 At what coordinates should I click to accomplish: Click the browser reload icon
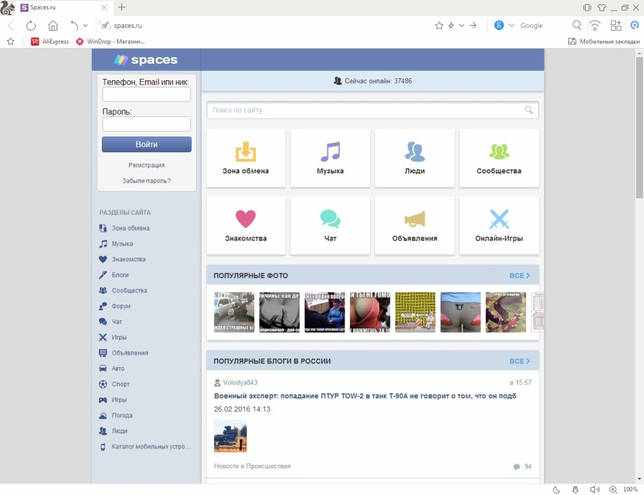[x=31, y=26]
